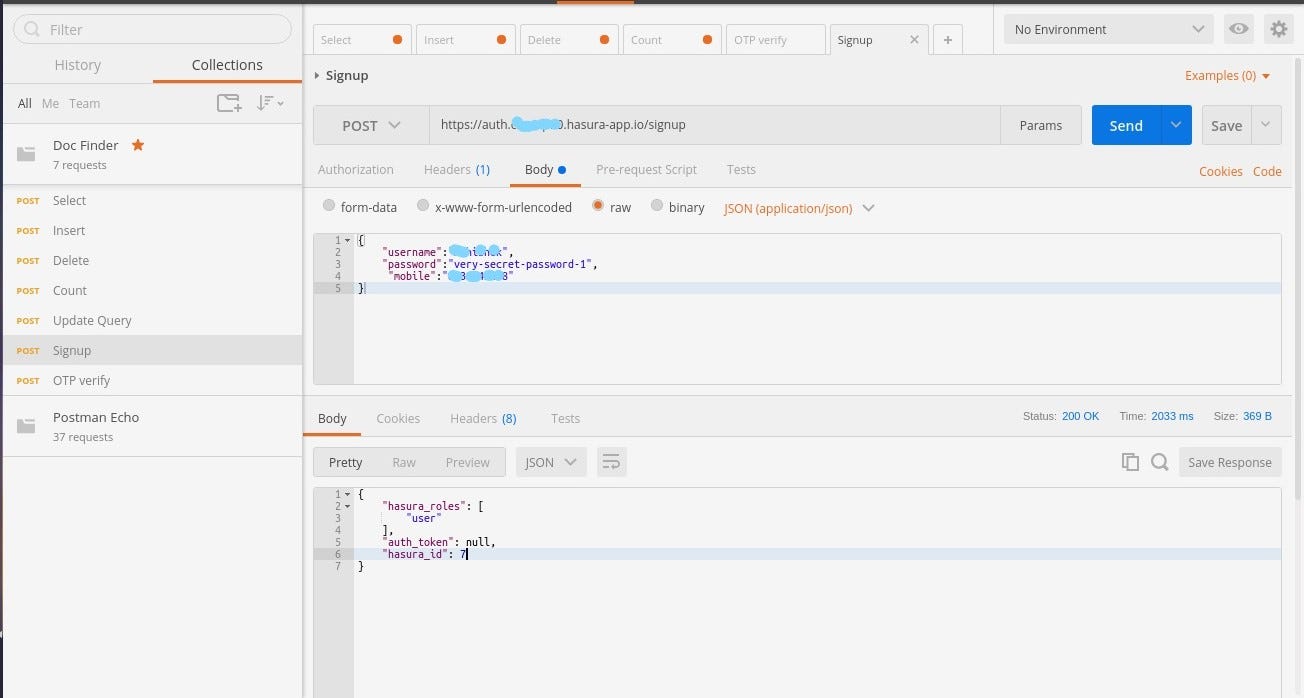1304x698 pixels.
Task: Open the Update Query request in sidebar
Action: coord(152,320)
